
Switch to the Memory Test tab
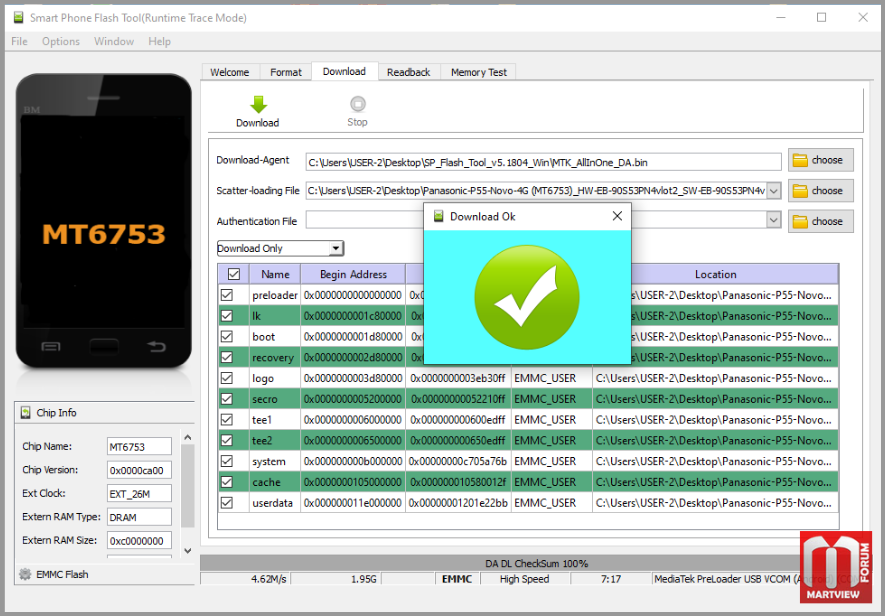tap(479, 72)
